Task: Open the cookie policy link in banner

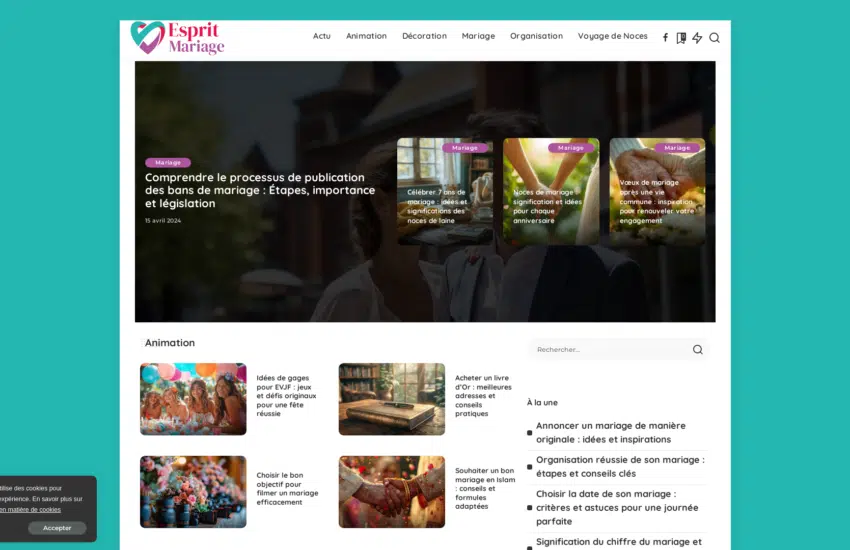Action: [x=30, y=509]
